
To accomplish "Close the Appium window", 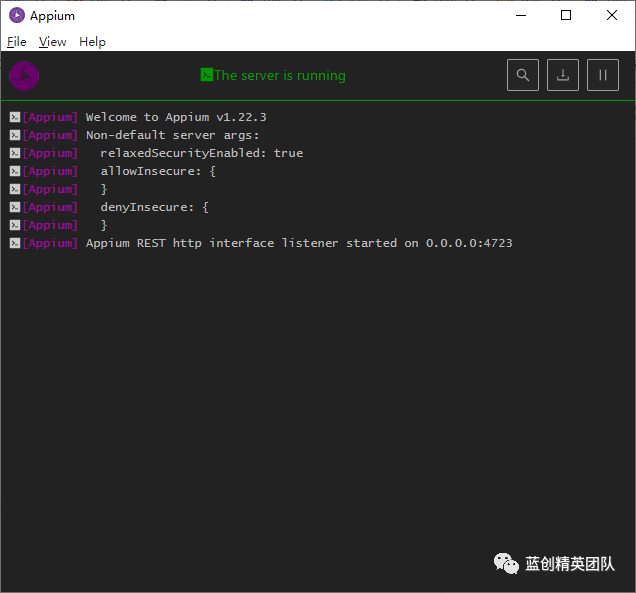I will pos(612,15).
